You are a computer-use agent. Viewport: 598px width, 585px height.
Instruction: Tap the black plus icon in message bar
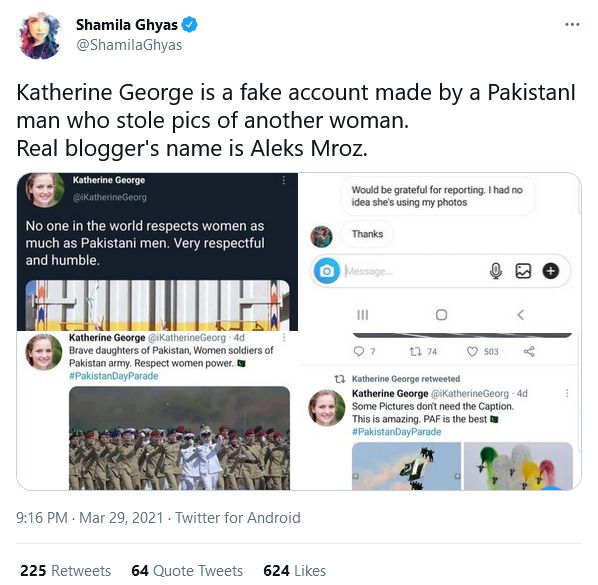tap(550, 271)
